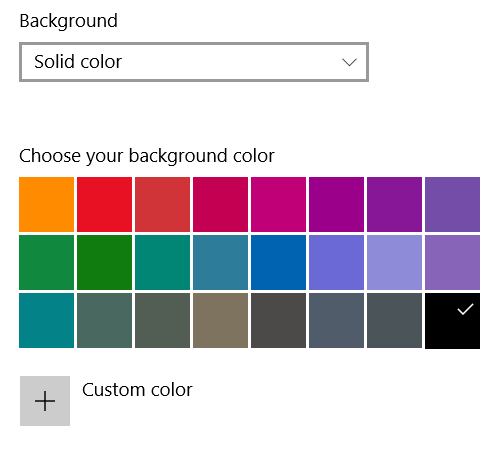The image size is (498, 449).
Task: Choose the khaki brown swatch
Action: point(220,320)
